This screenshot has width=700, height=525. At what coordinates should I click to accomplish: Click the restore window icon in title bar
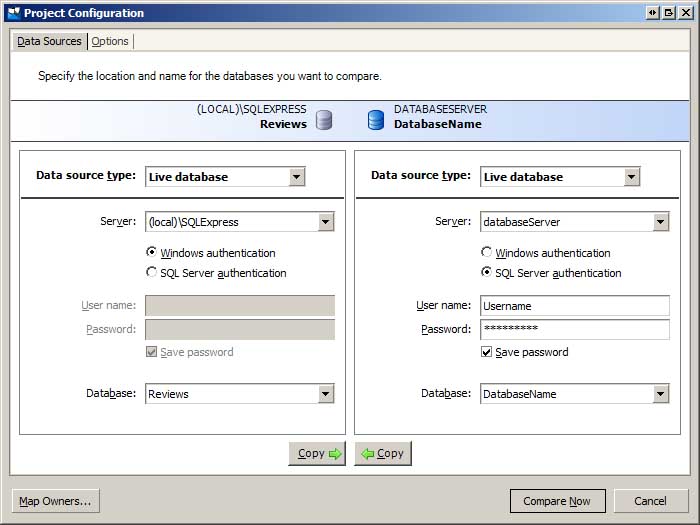pyautogui.click(x=669, y=13)
